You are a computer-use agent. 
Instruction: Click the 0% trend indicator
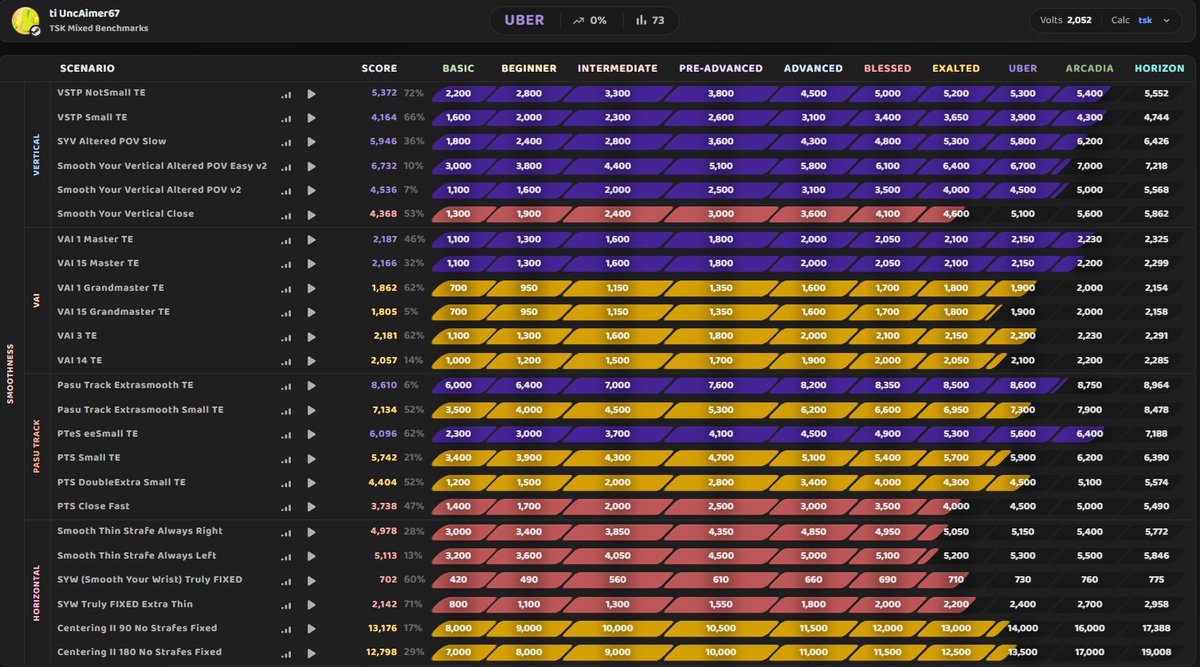[x=590, y=20]
